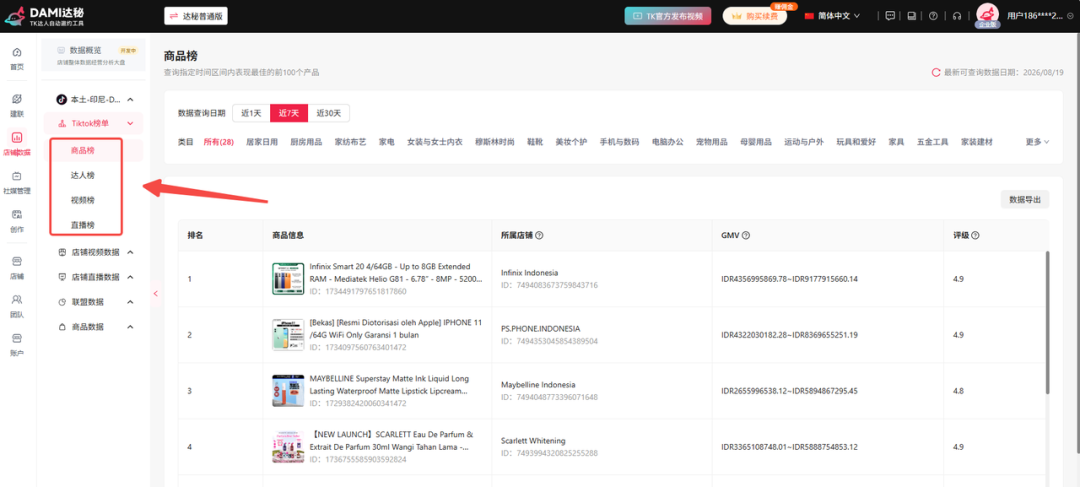Select the 近30天 date range

329,113
